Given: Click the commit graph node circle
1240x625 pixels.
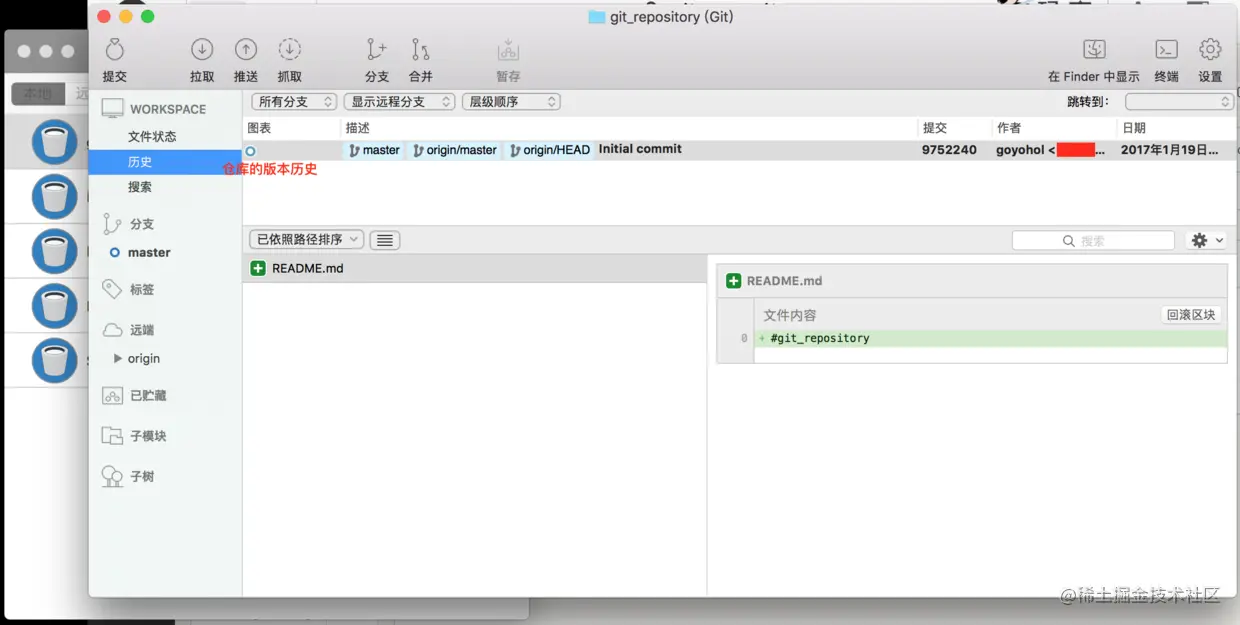Looking at the screenshot, I should (250, 151).
